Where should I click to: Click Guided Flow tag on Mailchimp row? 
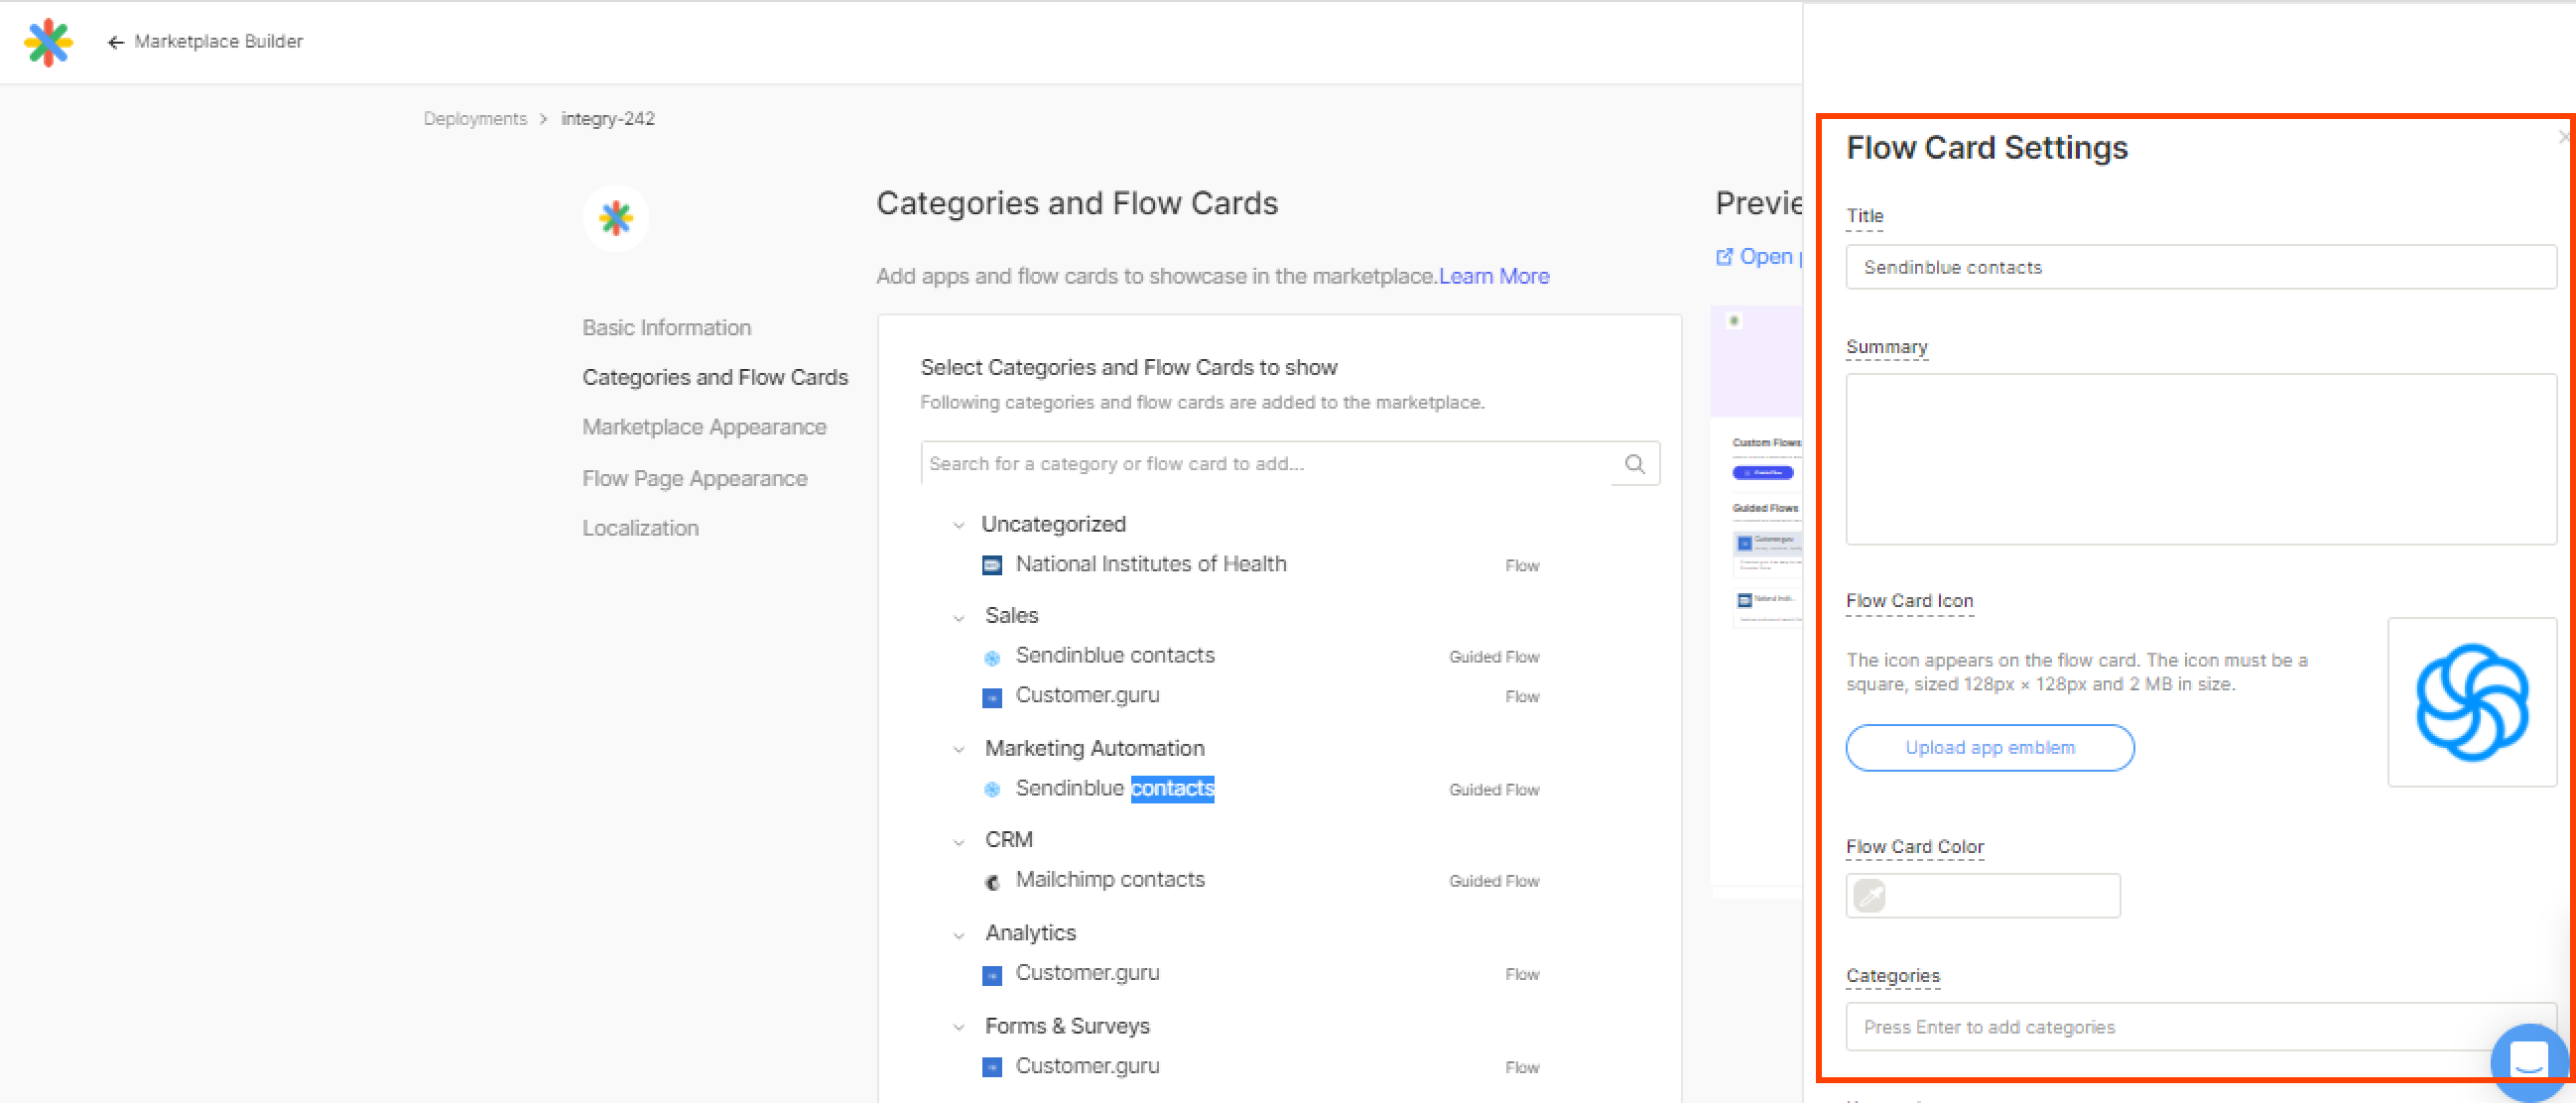pyautogui.click(x=1494, y=882)
